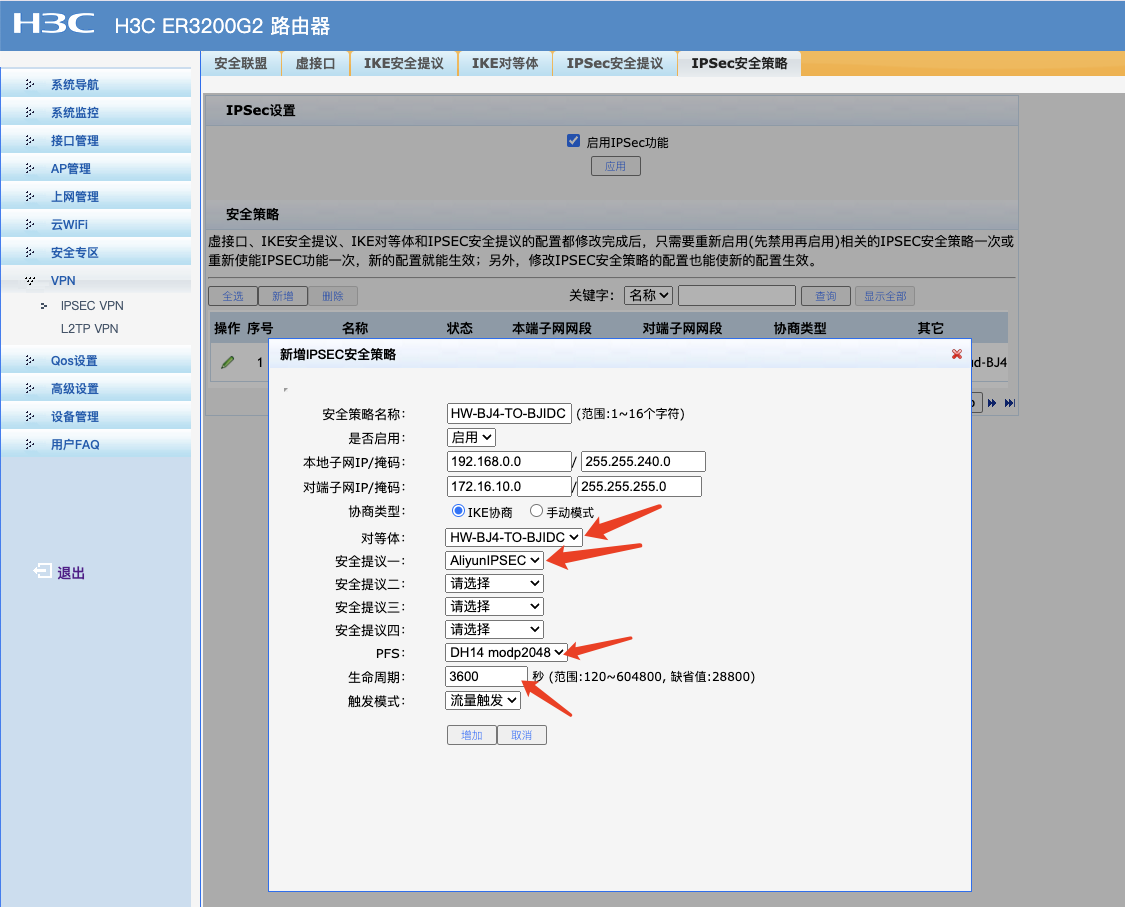Click the 显示全部 button
The height and width of the screenshot is (907, 1125).
pos(885,296)
